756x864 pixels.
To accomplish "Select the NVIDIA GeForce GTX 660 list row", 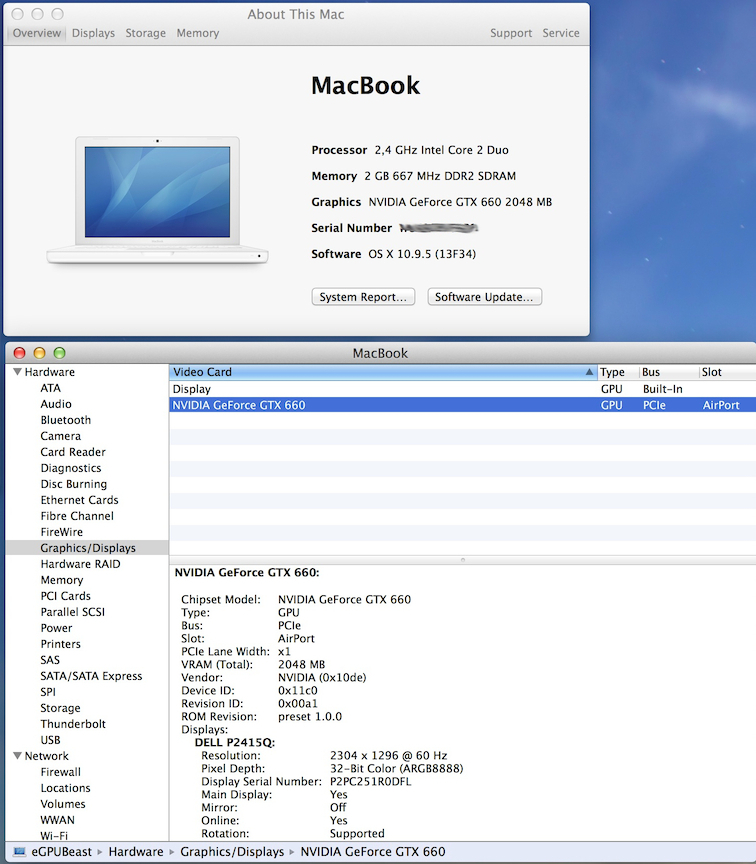I will pyautogui.click(x=462, y=405).
